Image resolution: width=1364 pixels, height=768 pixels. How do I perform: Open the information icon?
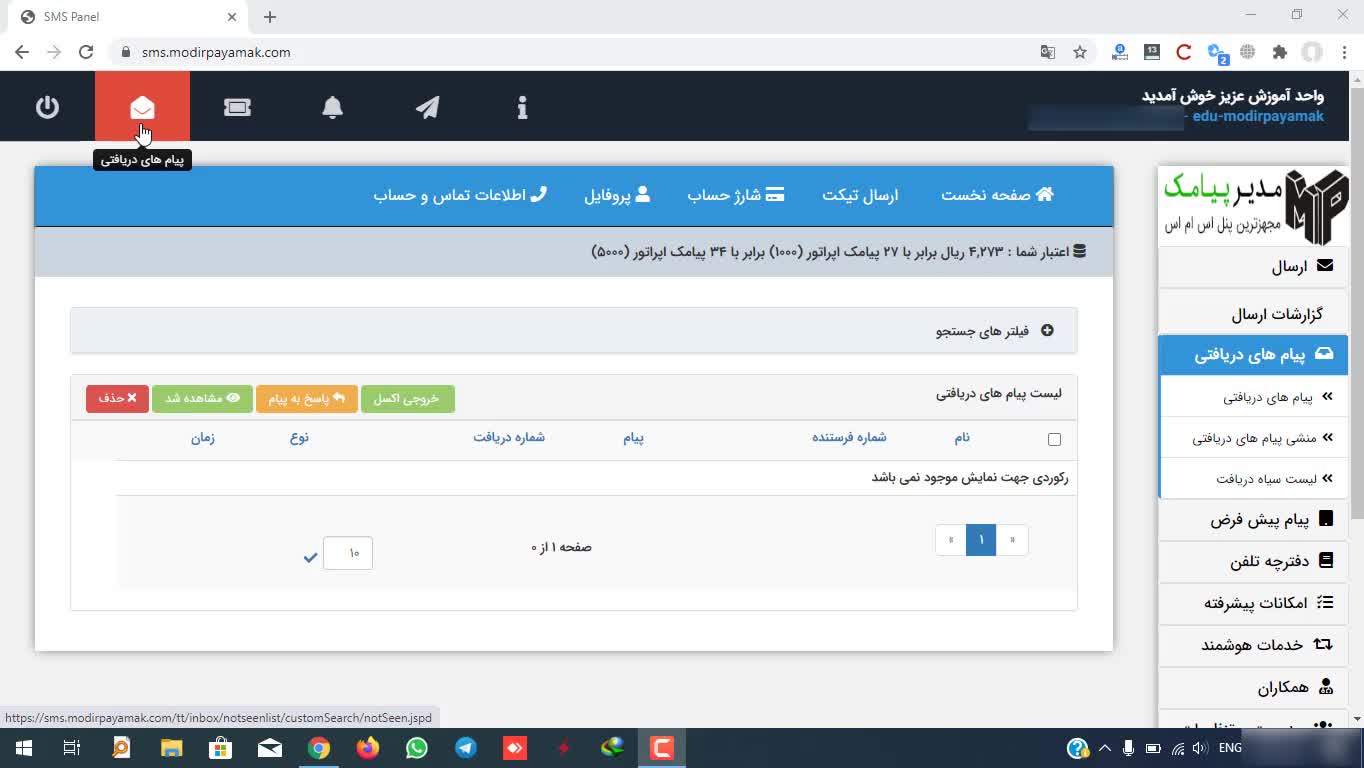coord(522,107)
